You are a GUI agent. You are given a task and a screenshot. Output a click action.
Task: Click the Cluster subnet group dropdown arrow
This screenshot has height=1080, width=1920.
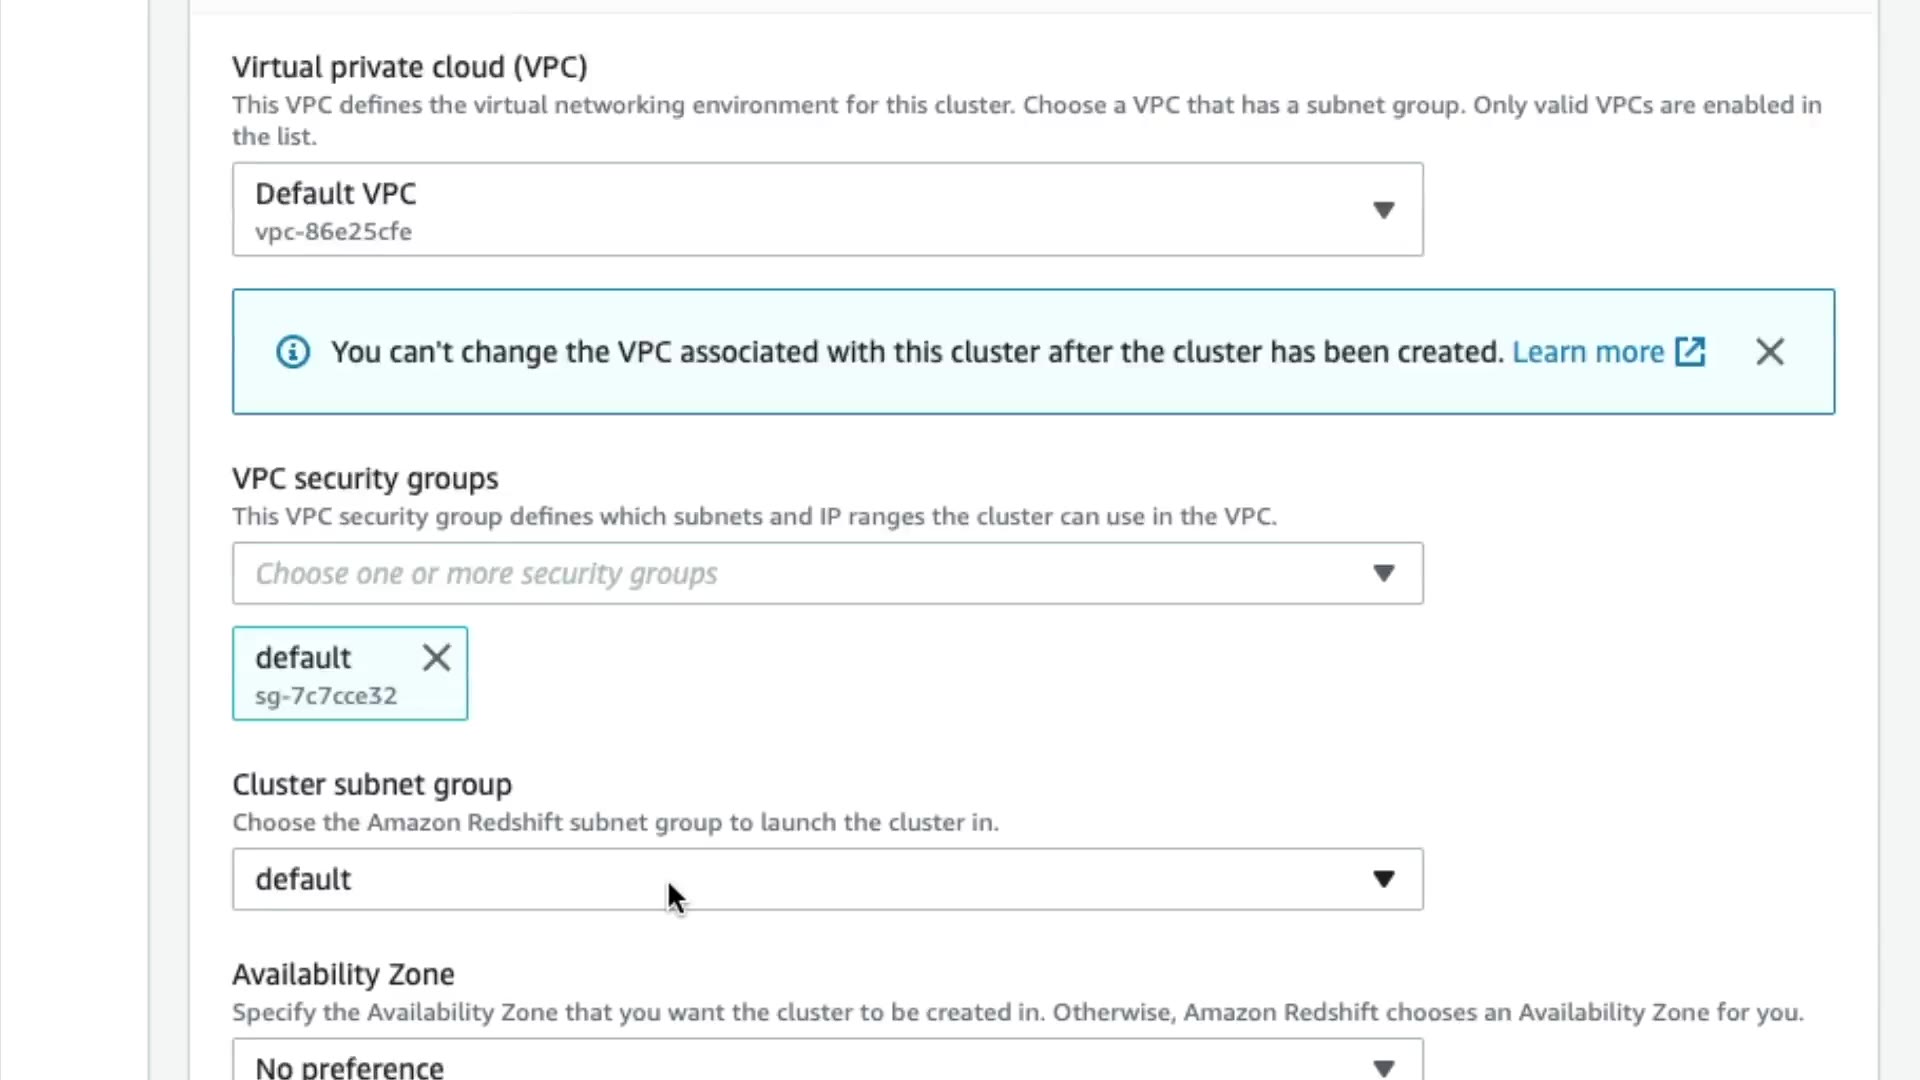tap(1383, 880)
